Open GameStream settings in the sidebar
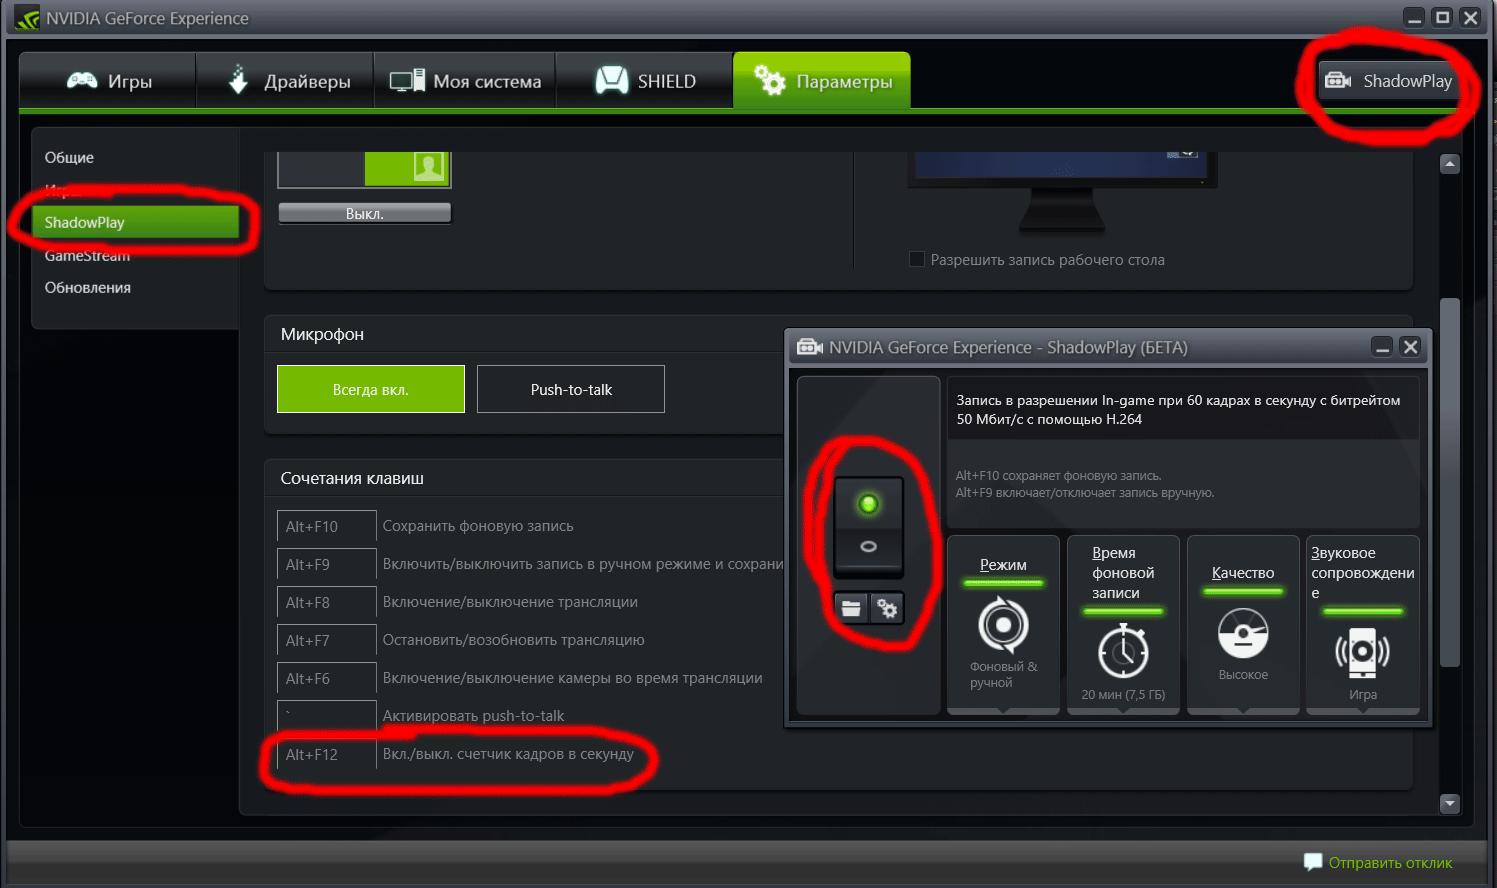This screenshot has width=1497, height=888. click(x=87, y=256)
